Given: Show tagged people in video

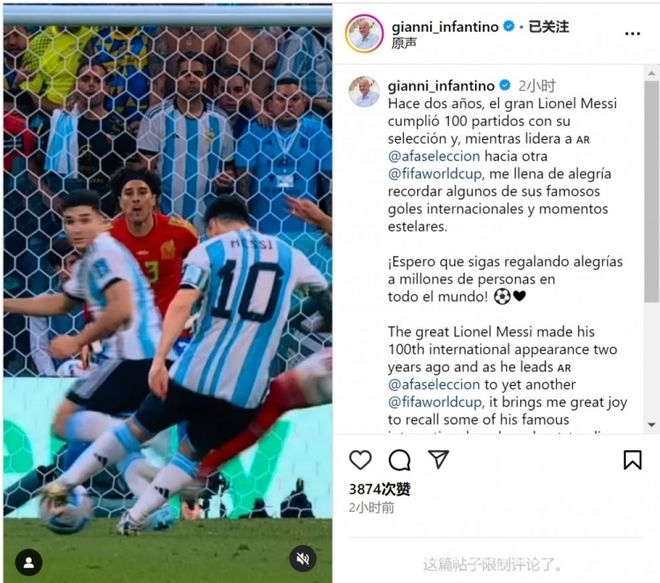Looking at the screenshot, I should [x=29, y=562].
